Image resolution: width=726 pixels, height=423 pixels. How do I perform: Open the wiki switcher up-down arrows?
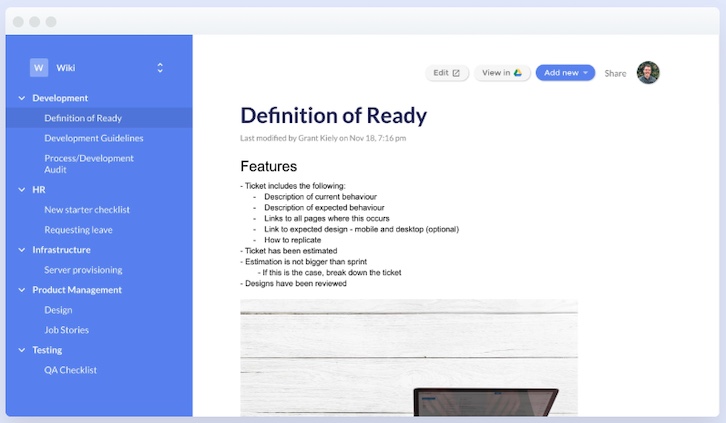pyautogui.click(x=160, y=68)
